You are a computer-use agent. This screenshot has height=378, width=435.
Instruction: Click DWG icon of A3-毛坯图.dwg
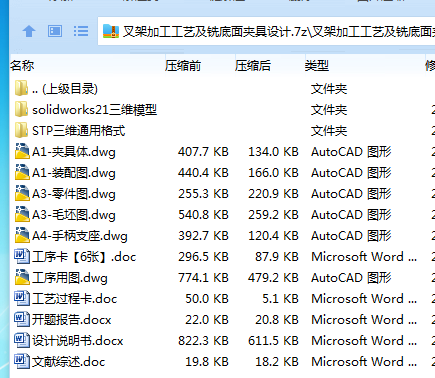tap(22, 214)
